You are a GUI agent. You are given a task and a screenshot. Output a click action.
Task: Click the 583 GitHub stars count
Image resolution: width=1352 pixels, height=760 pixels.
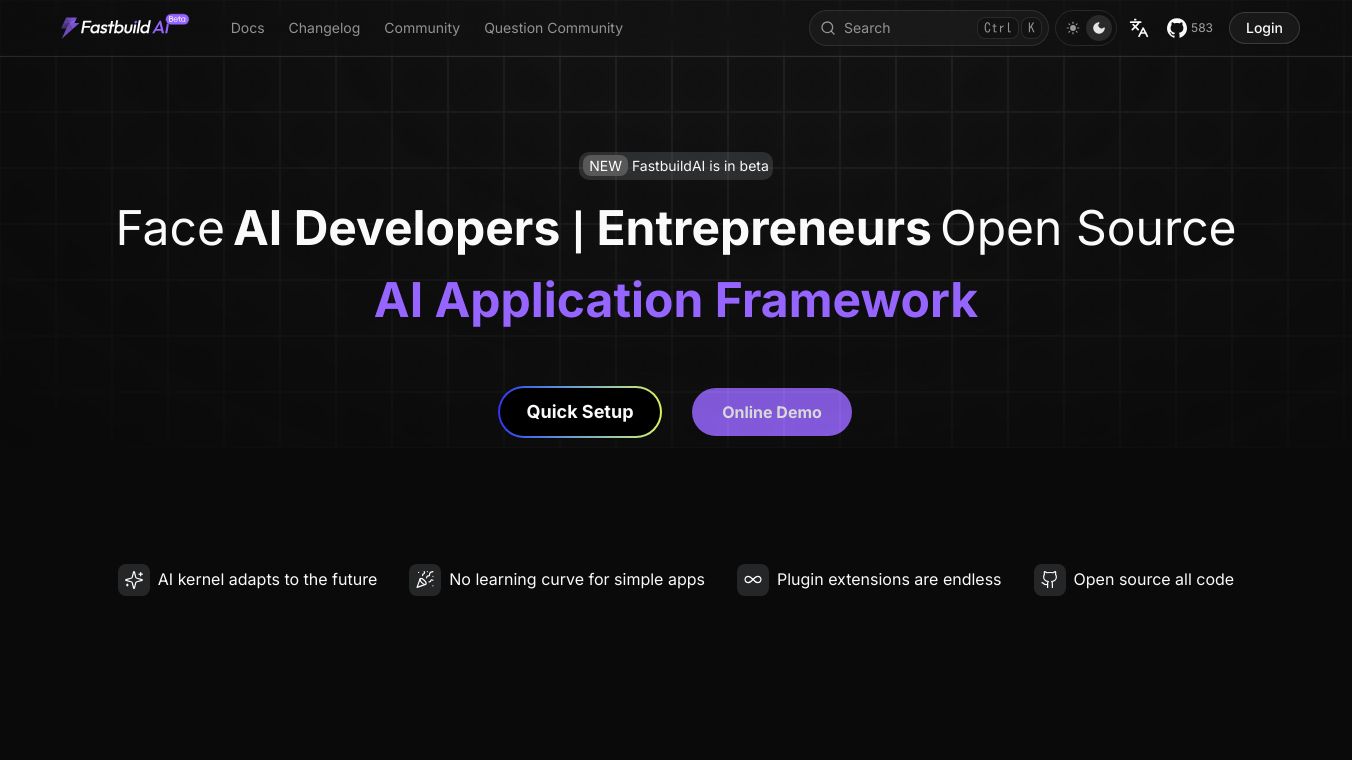pyautogui.click(x=1202, y=28)
